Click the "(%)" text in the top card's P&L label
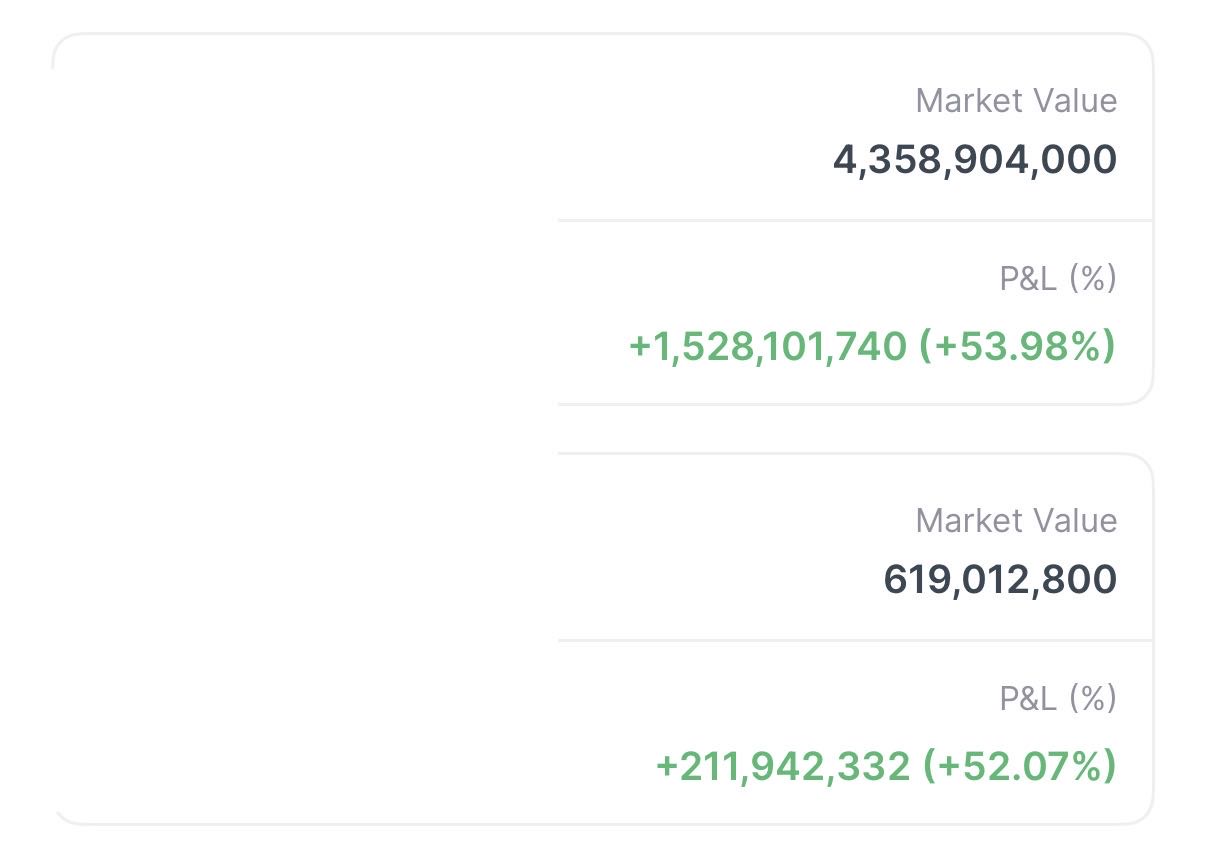Screen dimensions: 1206x859 click(x=1092, y=279)
